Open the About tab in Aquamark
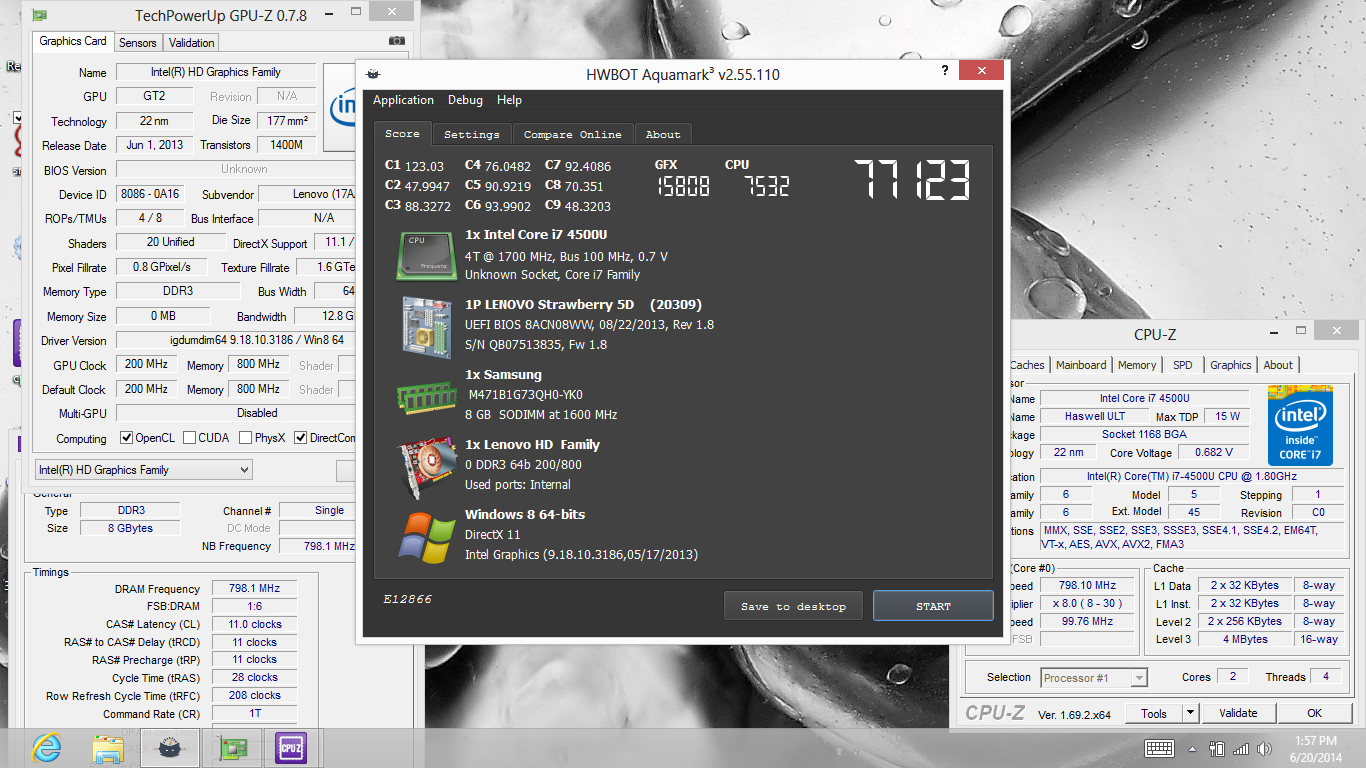This screenshot has width=1366, height=768. pyautogui.click(x=662, y=134)
